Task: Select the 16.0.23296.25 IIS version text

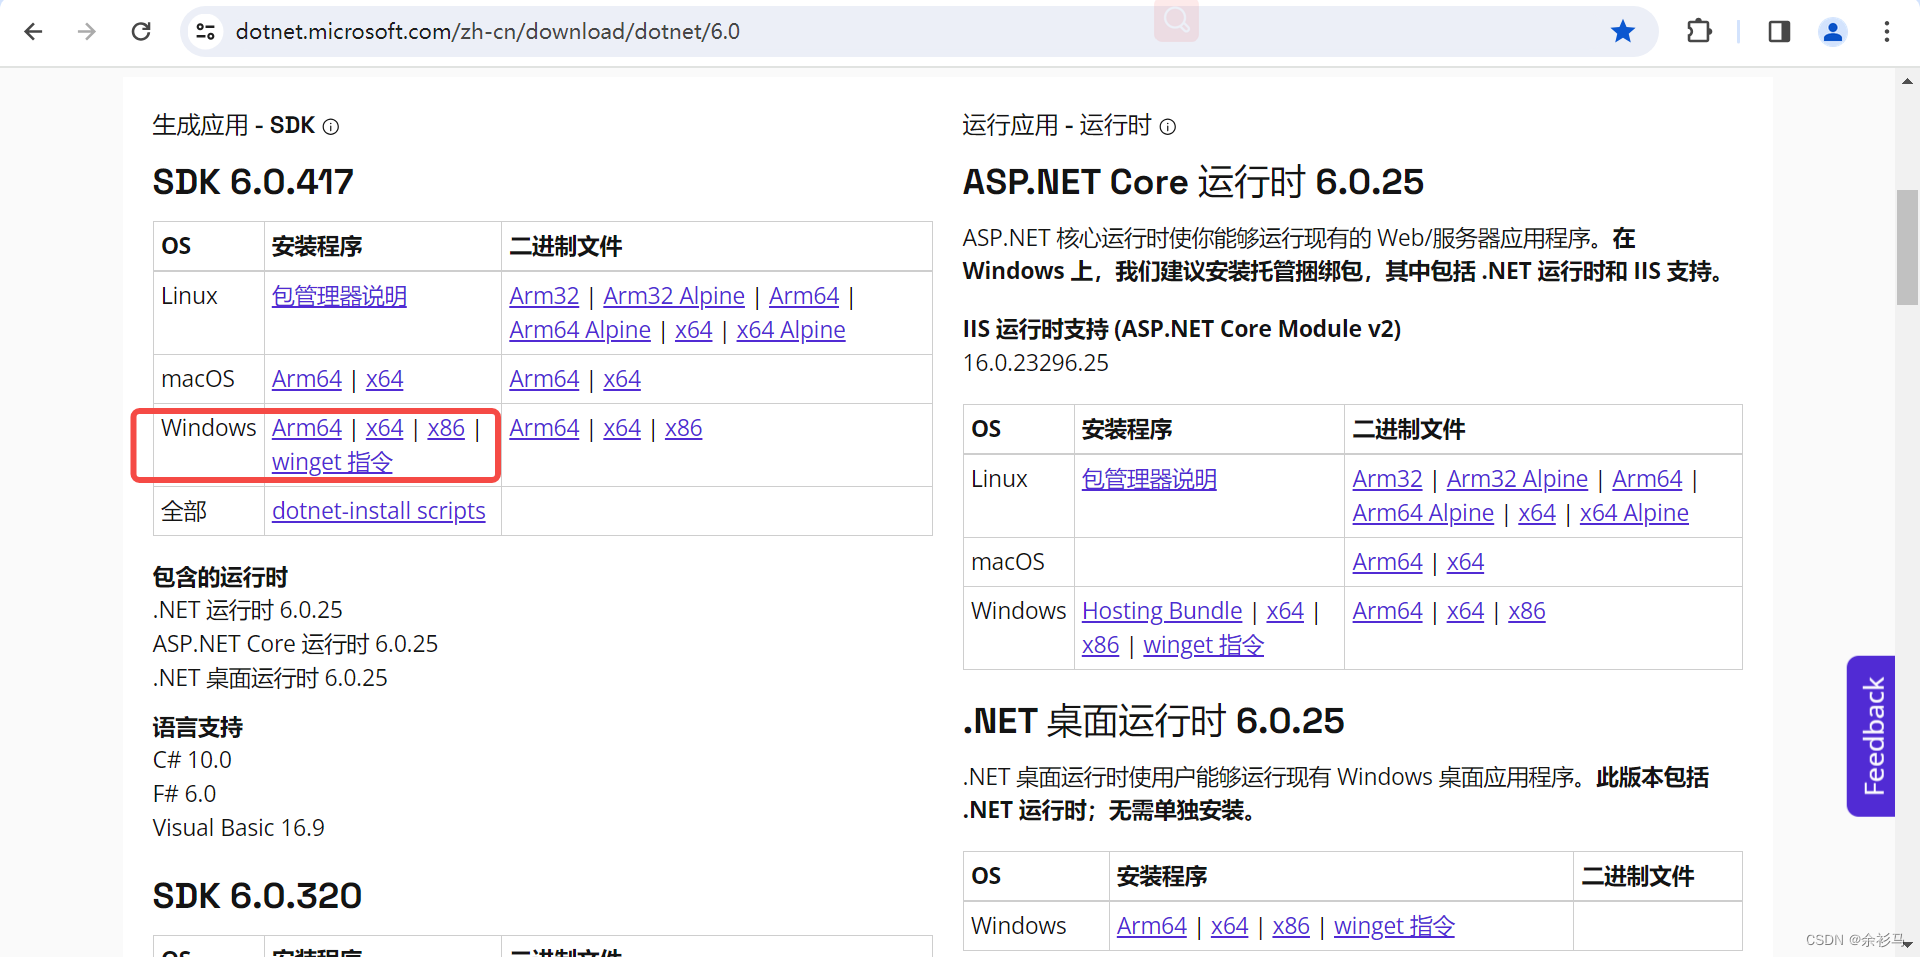Action: 1036,363
